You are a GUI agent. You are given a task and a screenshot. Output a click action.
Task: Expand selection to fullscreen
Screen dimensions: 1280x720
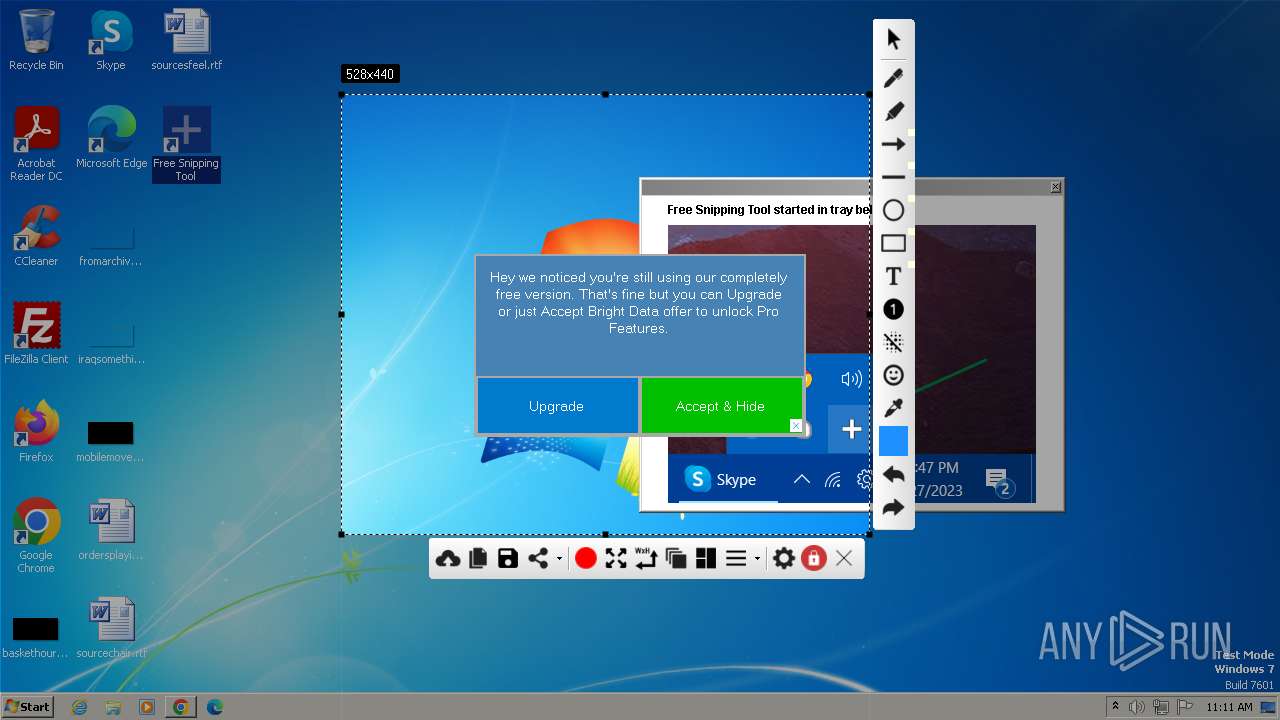[x=616, y=558]
